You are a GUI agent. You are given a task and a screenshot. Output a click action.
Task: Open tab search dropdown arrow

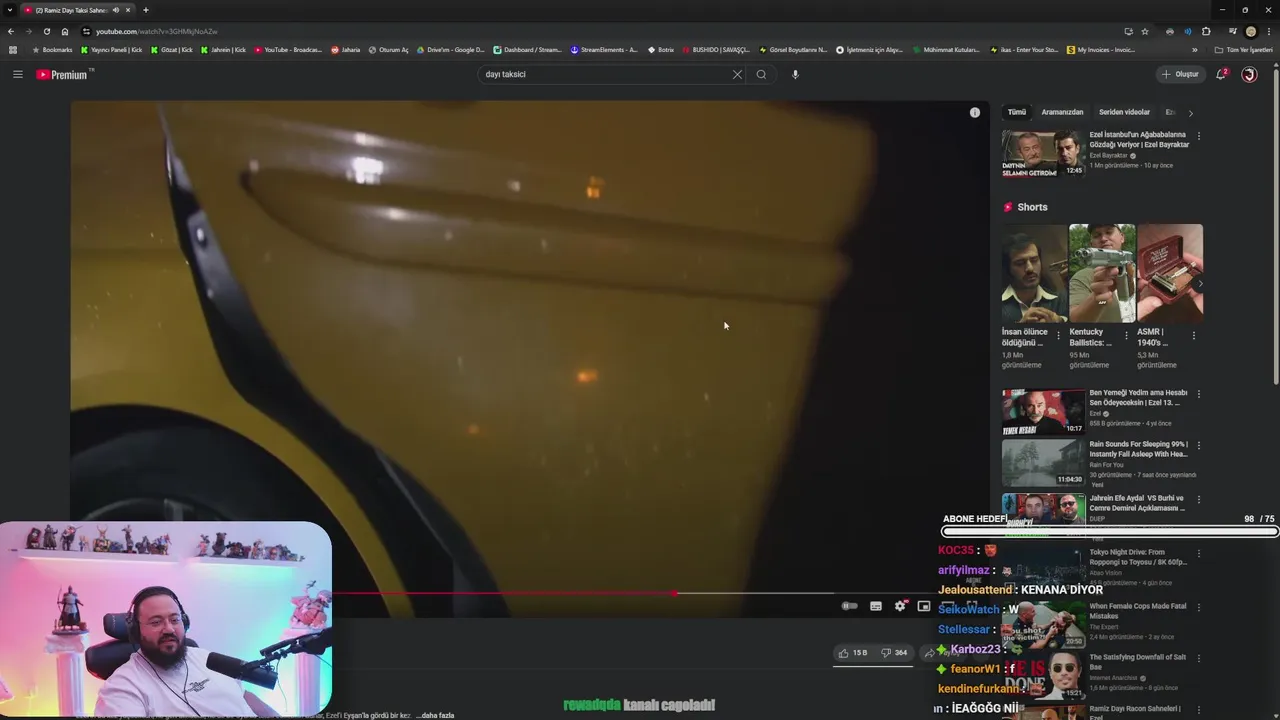(10, 10)
